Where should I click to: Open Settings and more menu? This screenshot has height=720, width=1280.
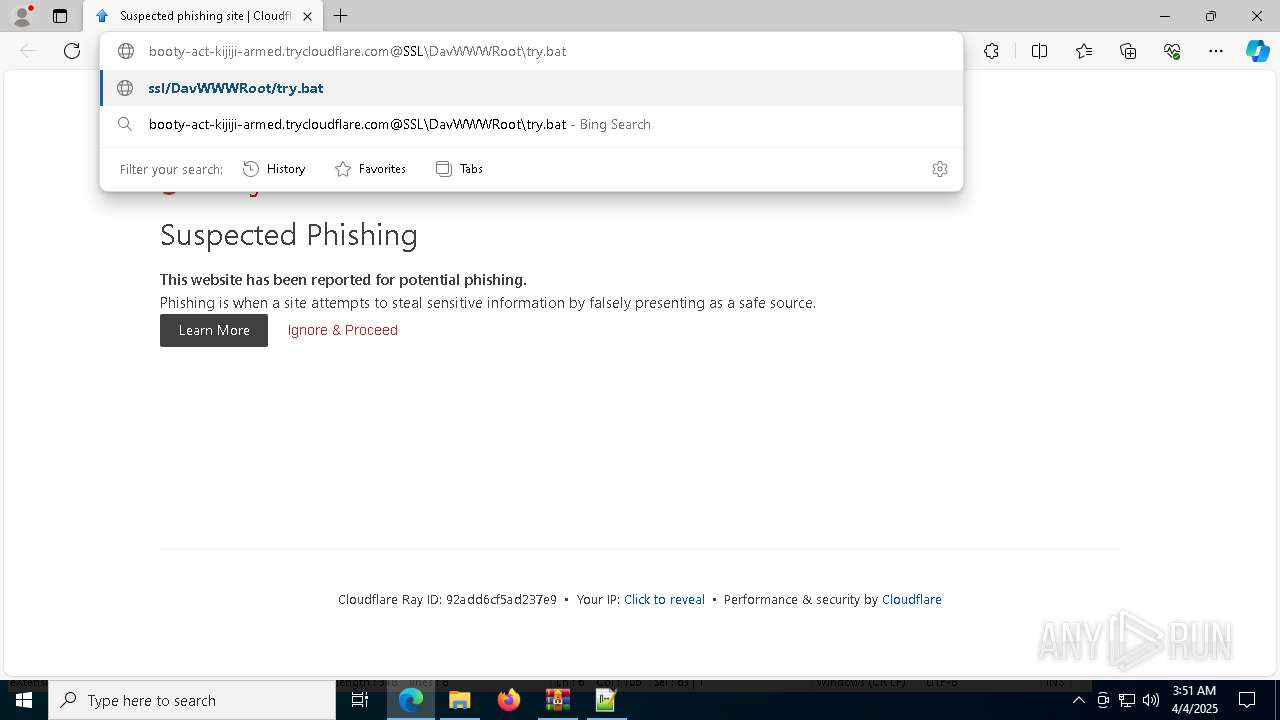coord(1216,51)
